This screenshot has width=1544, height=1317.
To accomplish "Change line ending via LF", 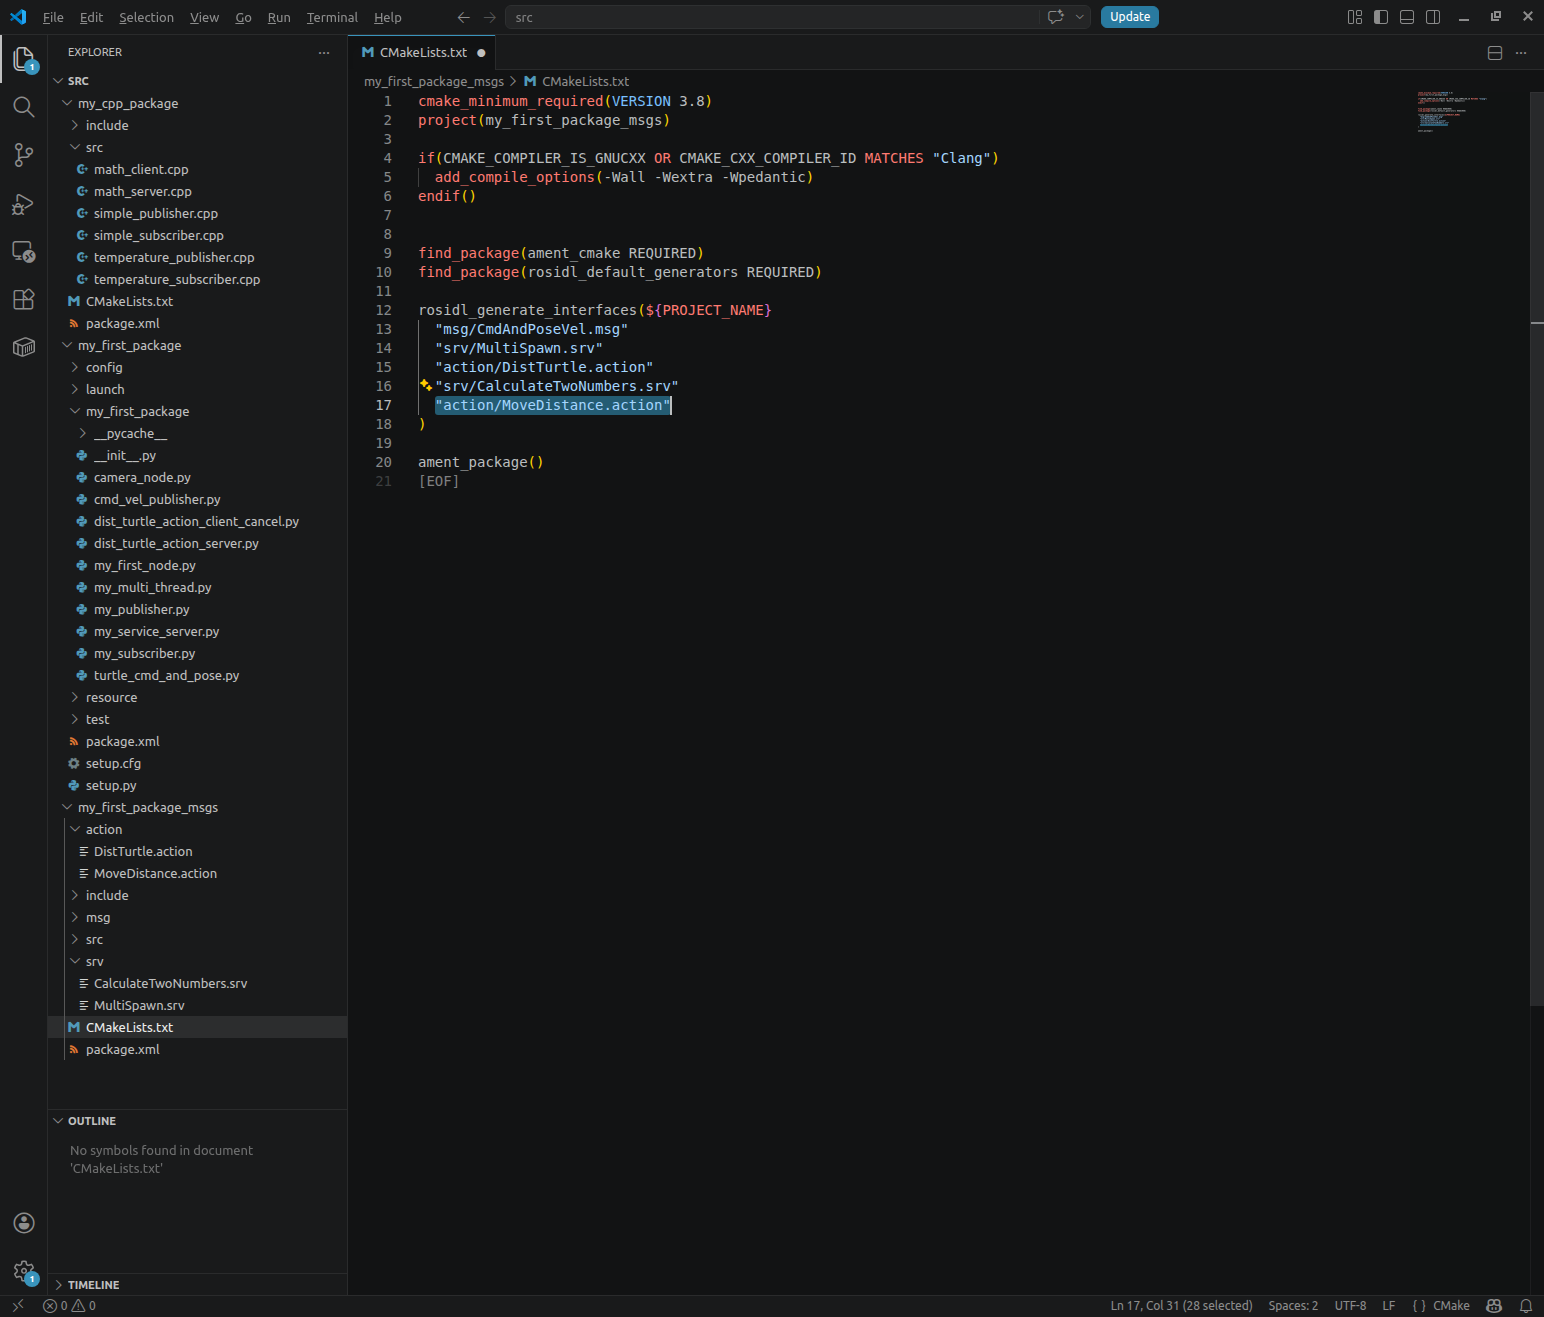I will pos(1389,1305).
